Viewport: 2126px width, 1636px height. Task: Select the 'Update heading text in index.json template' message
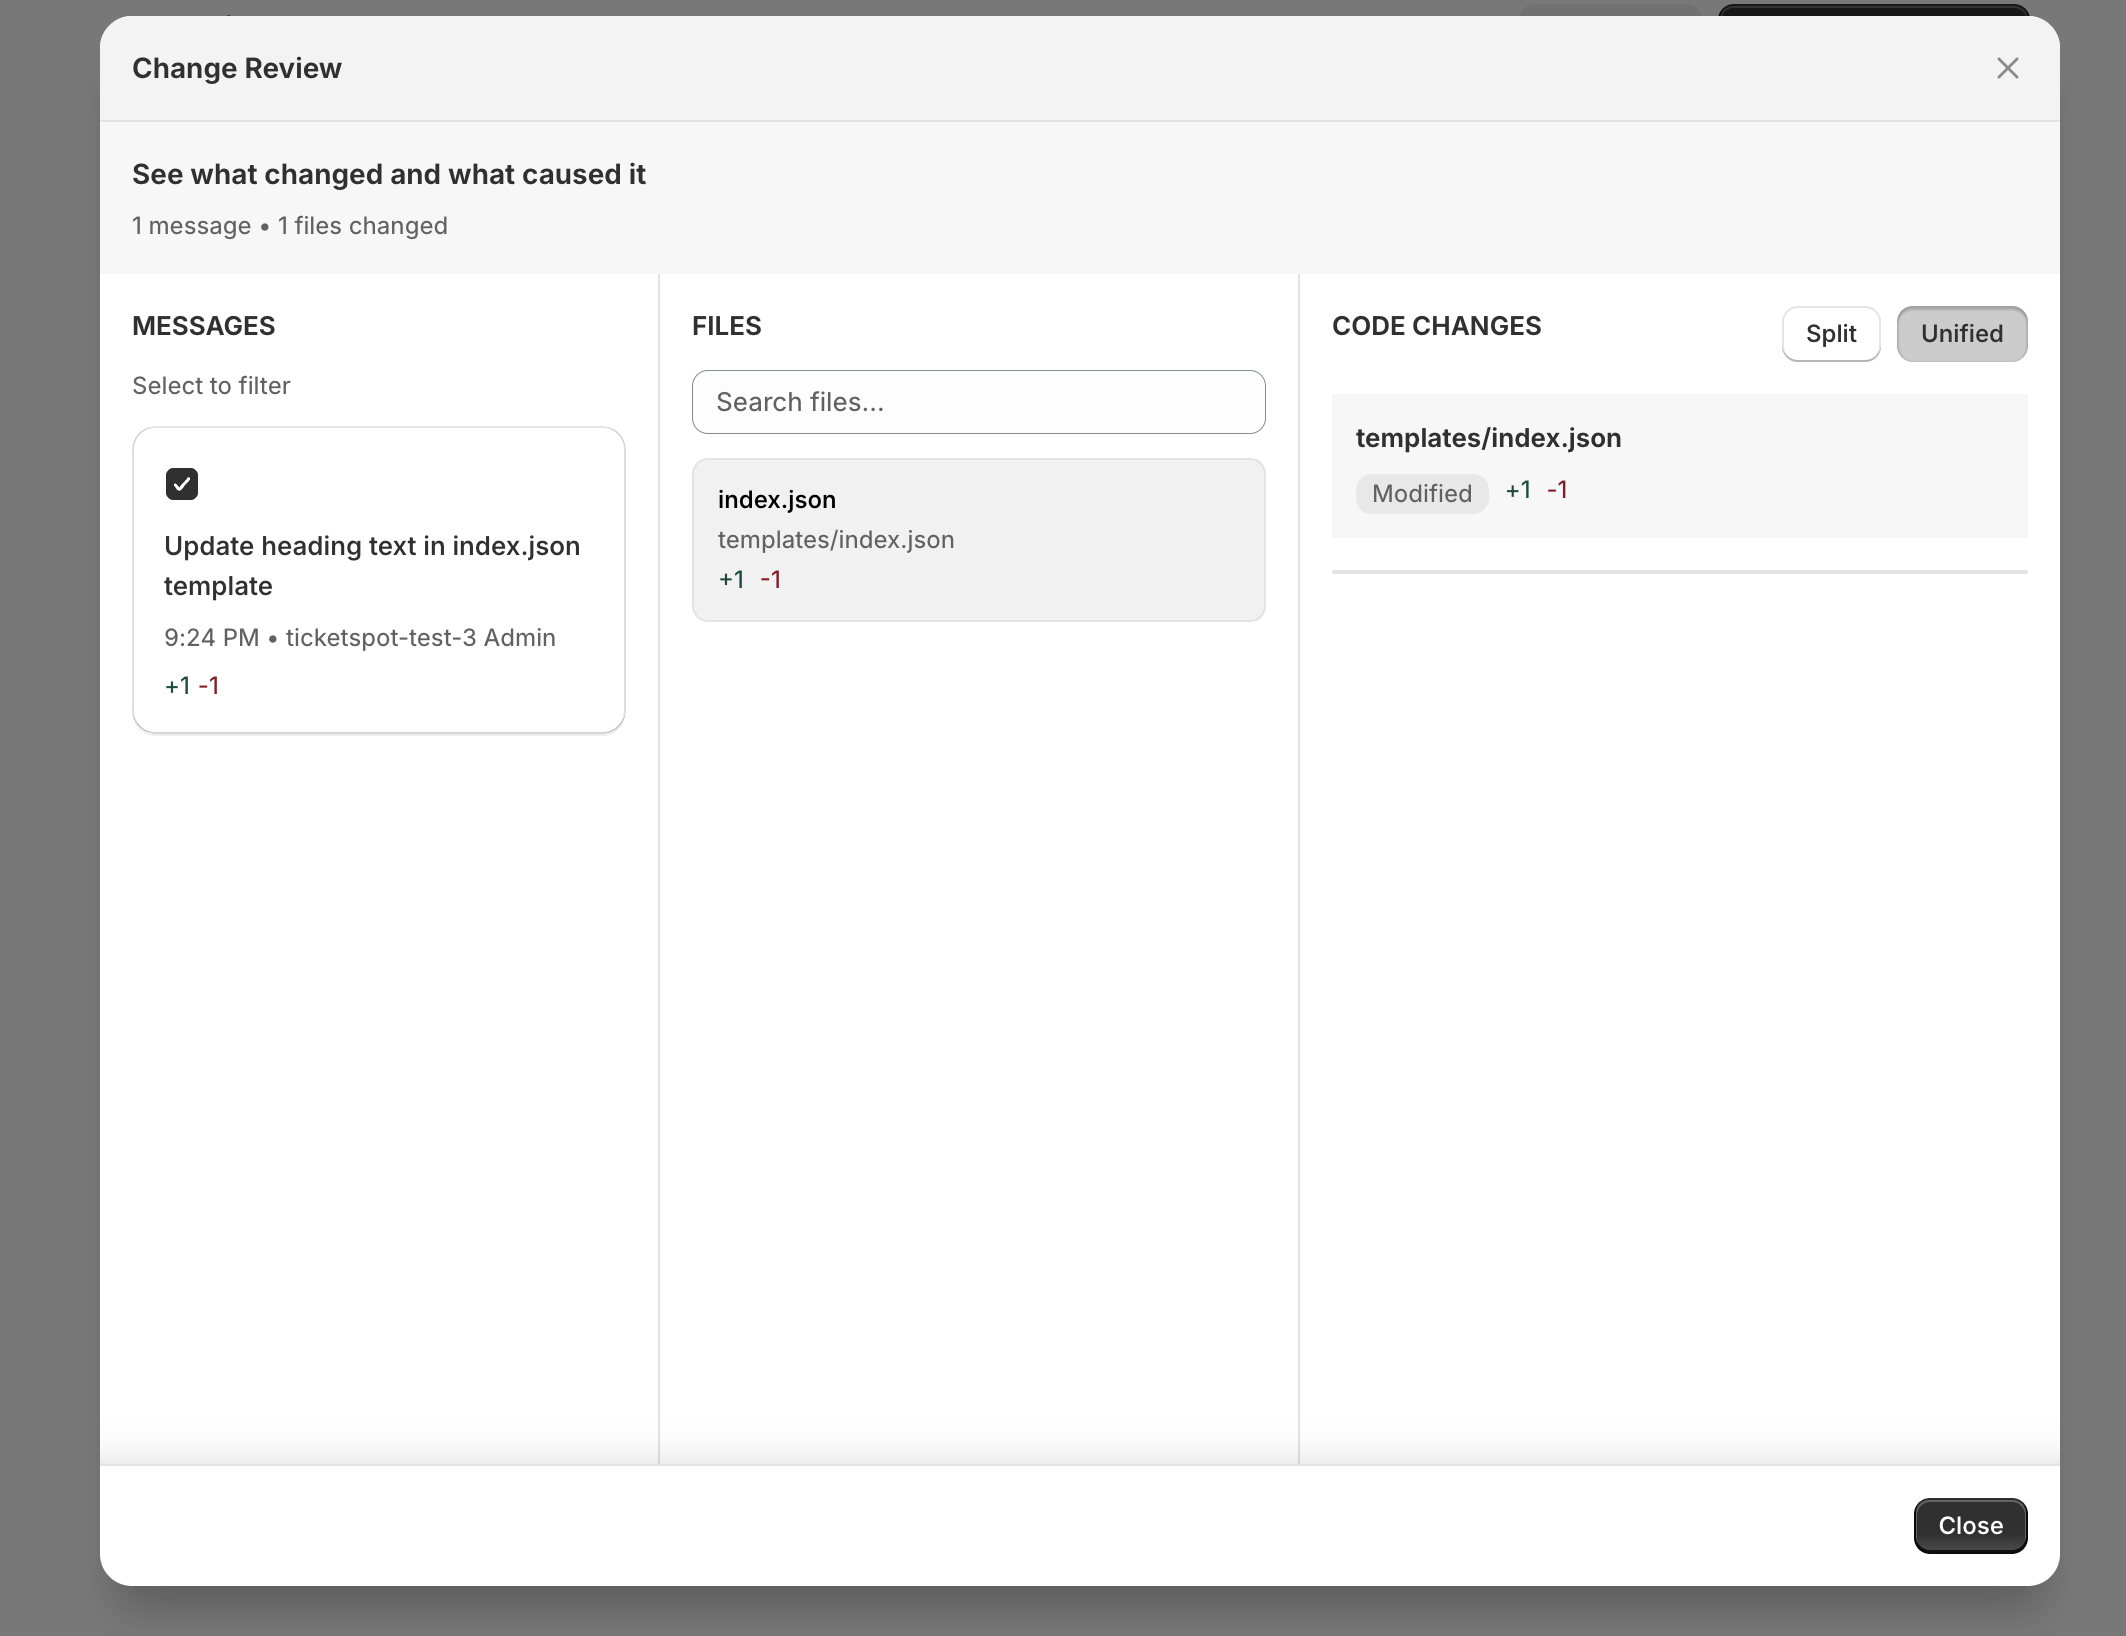point(371,565)
